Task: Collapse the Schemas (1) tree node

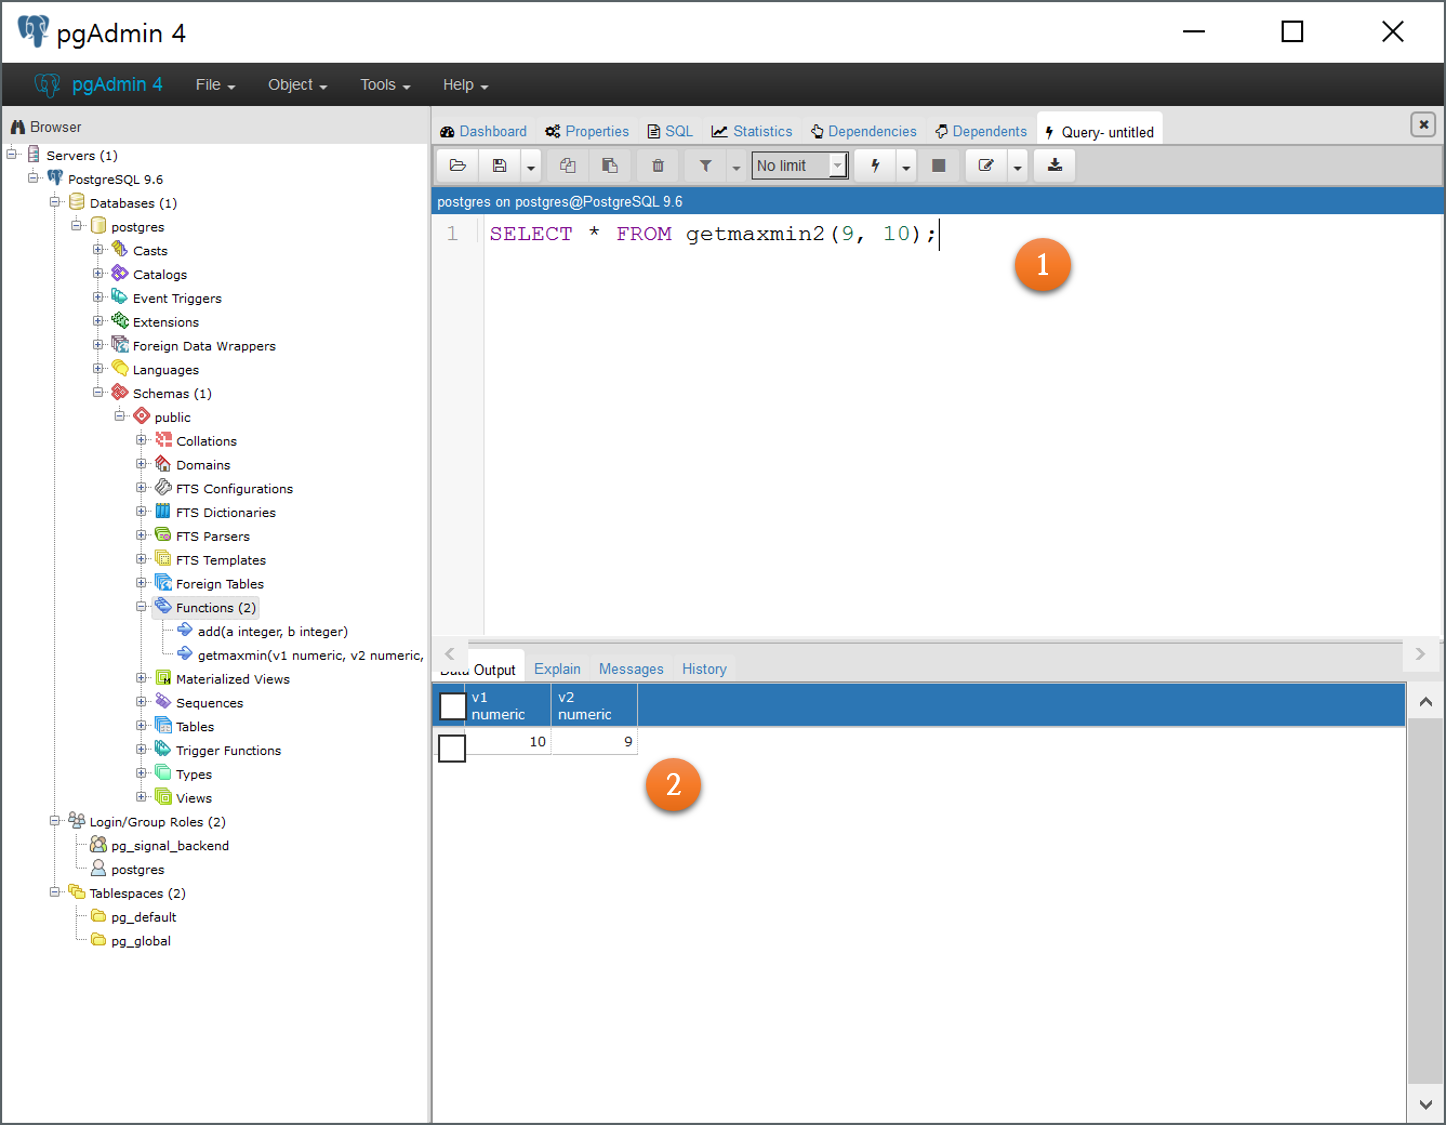Action: tap(98, 393)
